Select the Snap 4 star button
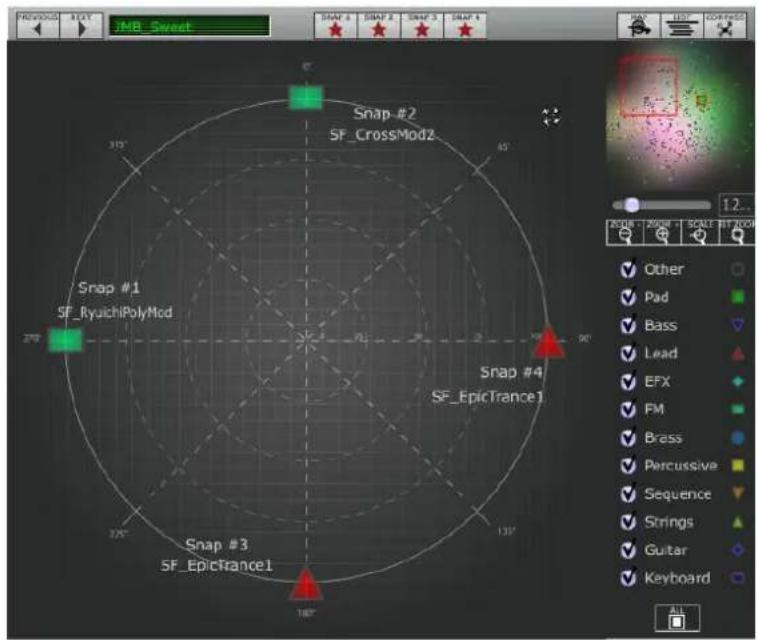The width and height of the screenshot is (757, 640). 464,26
